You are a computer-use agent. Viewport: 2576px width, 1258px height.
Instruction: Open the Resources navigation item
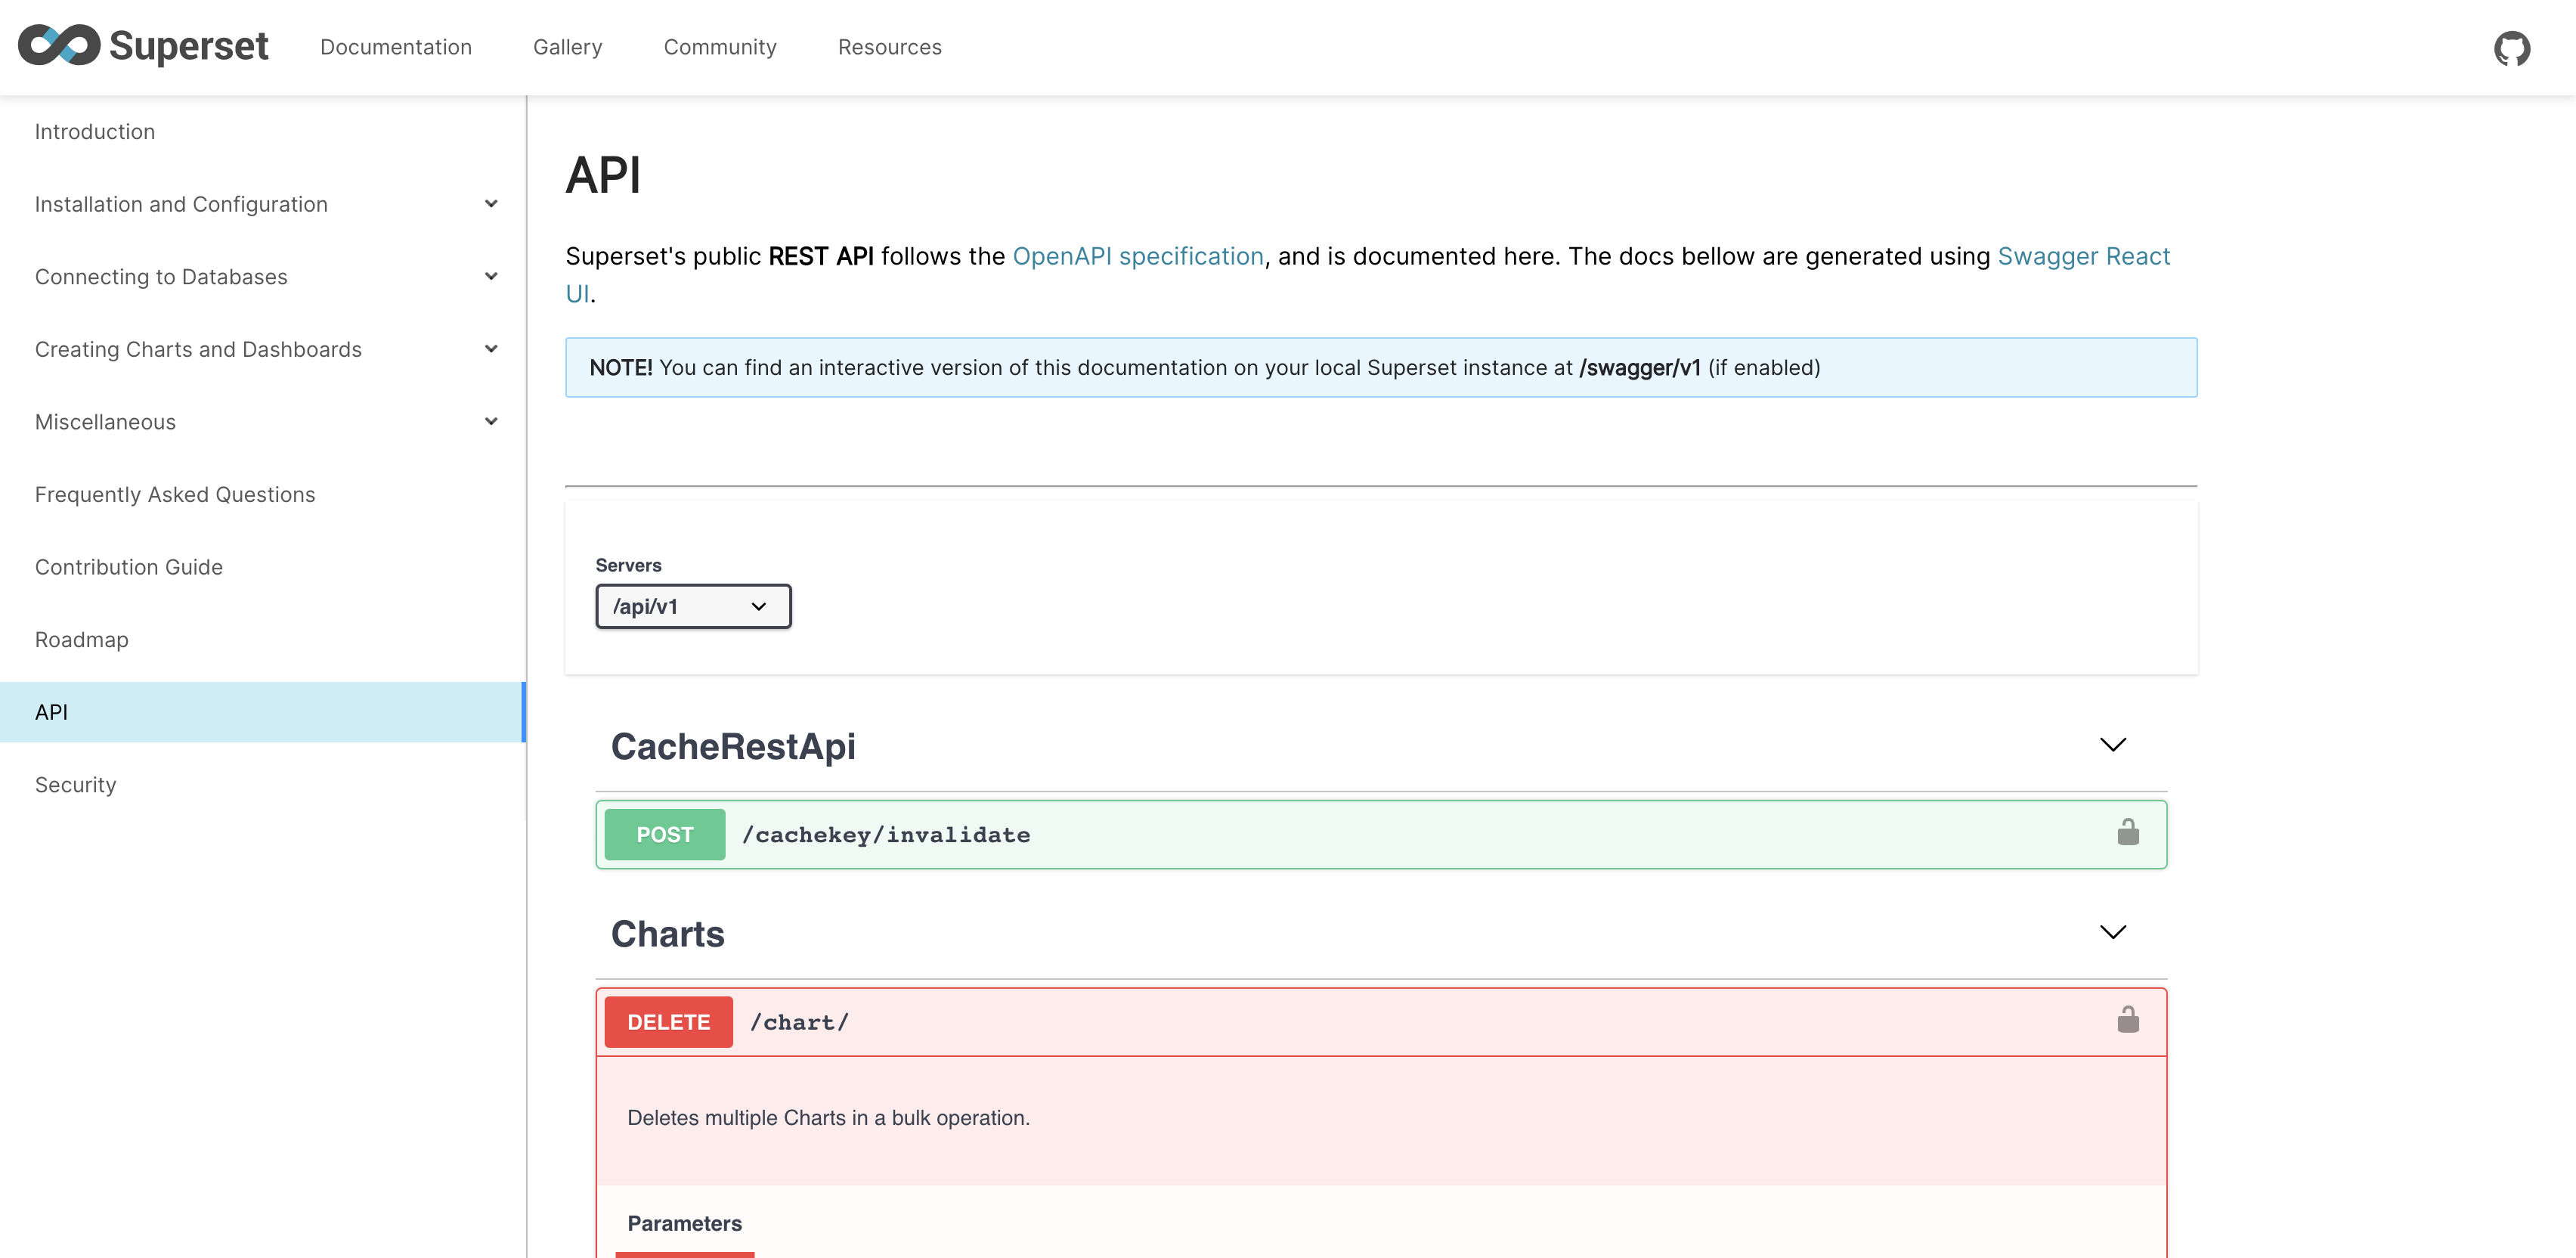pos(889,46)
